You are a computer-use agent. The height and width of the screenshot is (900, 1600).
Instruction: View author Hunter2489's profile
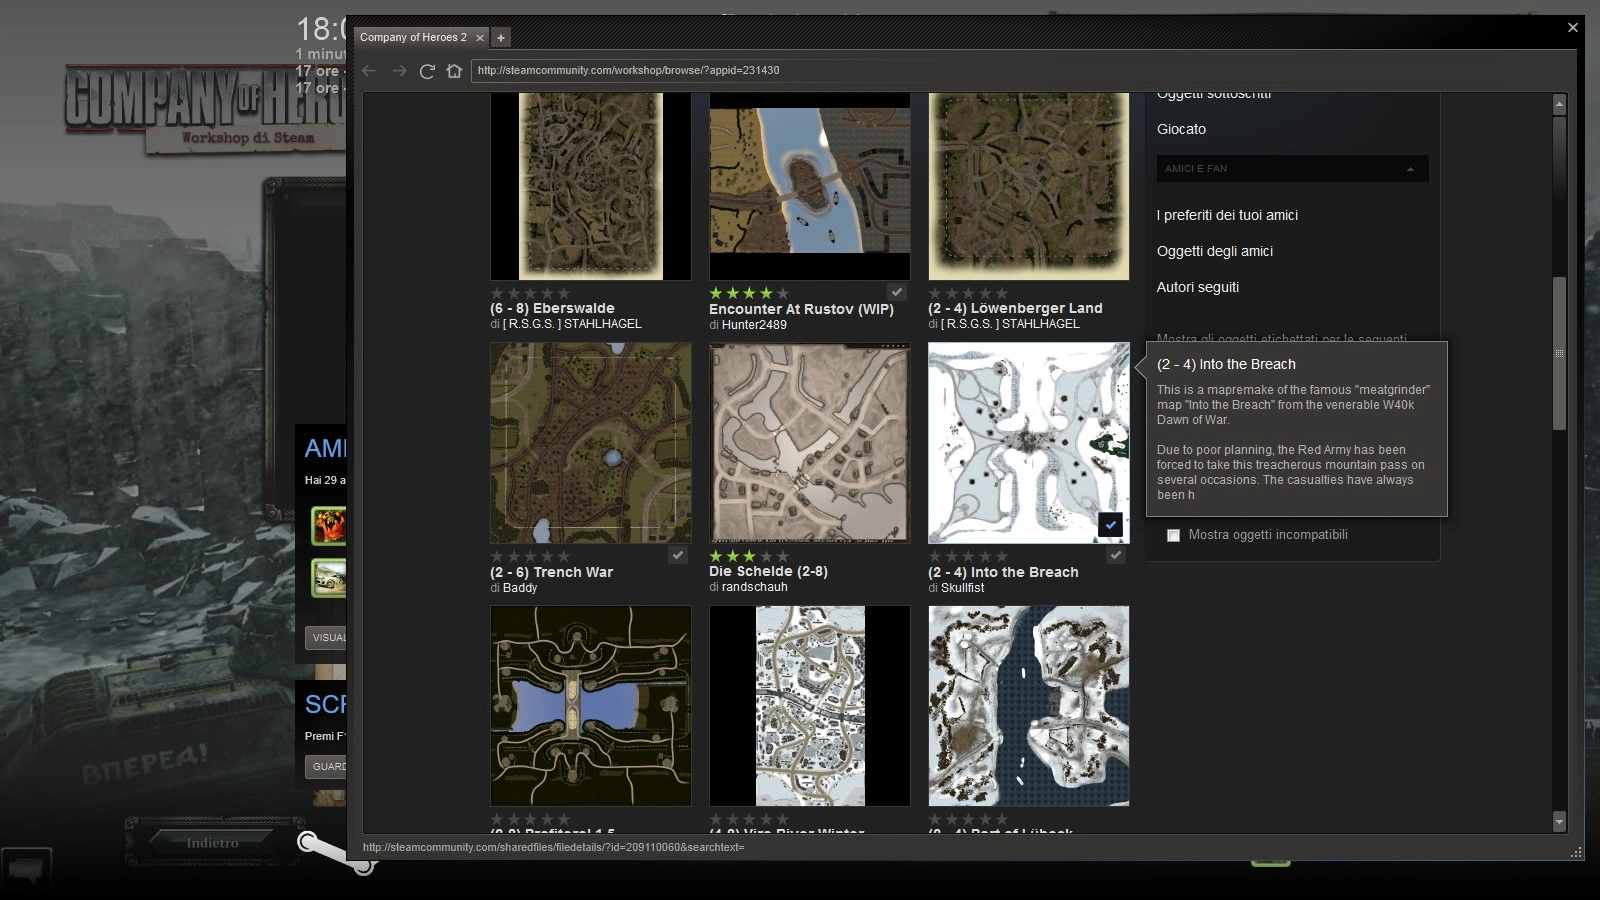[754, 325]
